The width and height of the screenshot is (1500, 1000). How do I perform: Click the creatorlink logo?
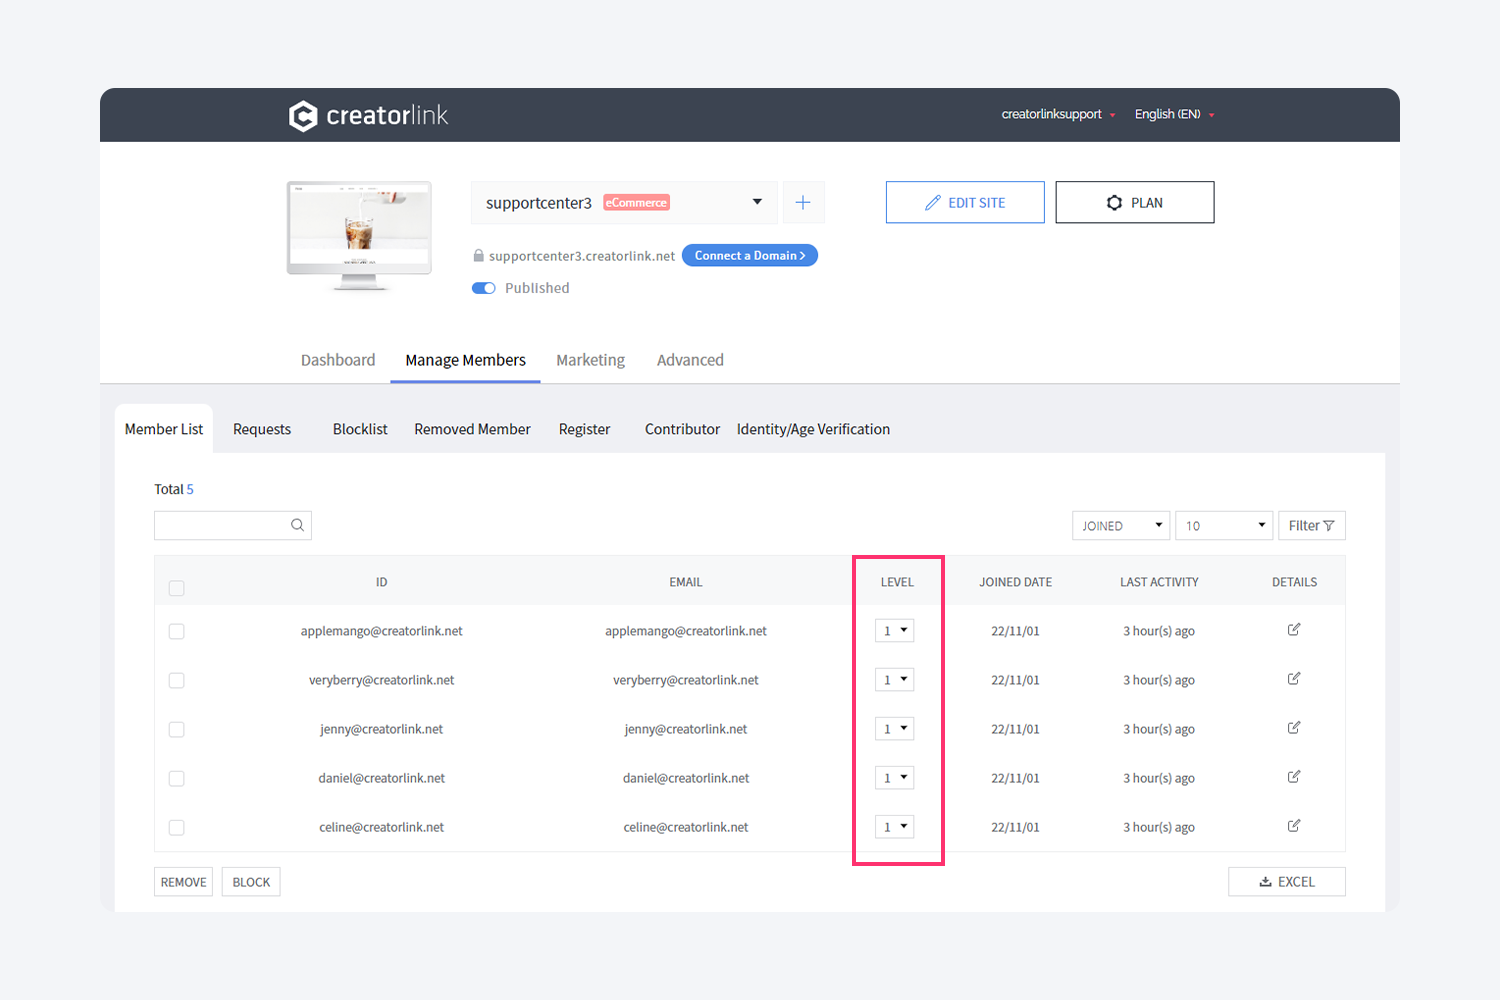click(x=368, y=116)
